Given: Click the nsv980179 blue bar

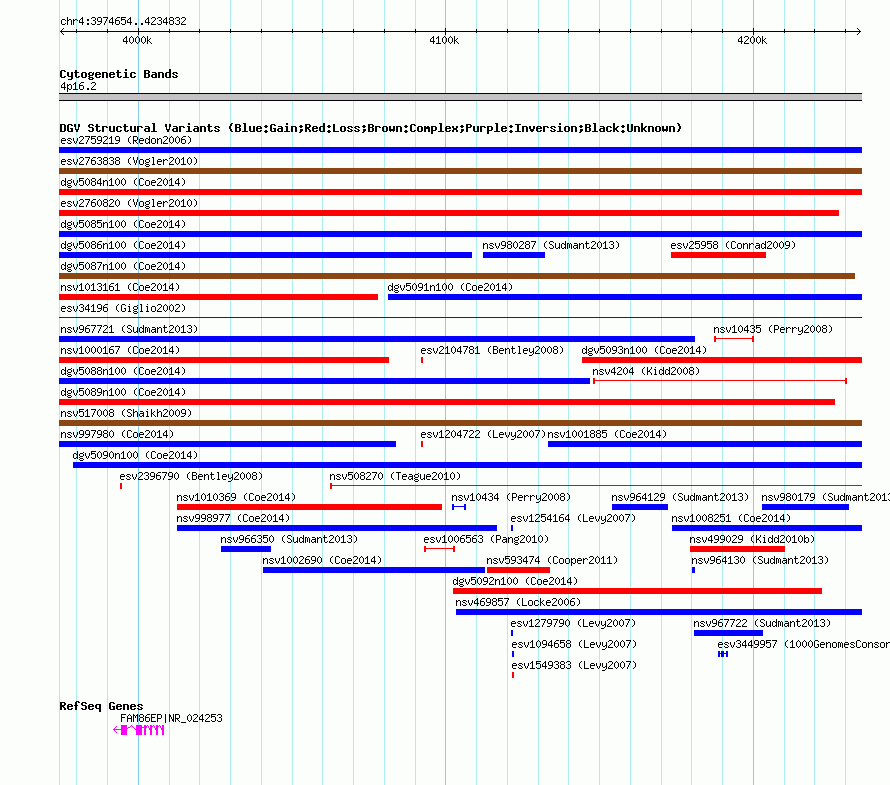Looking at the screenshot, I should (x=805, y=507).
